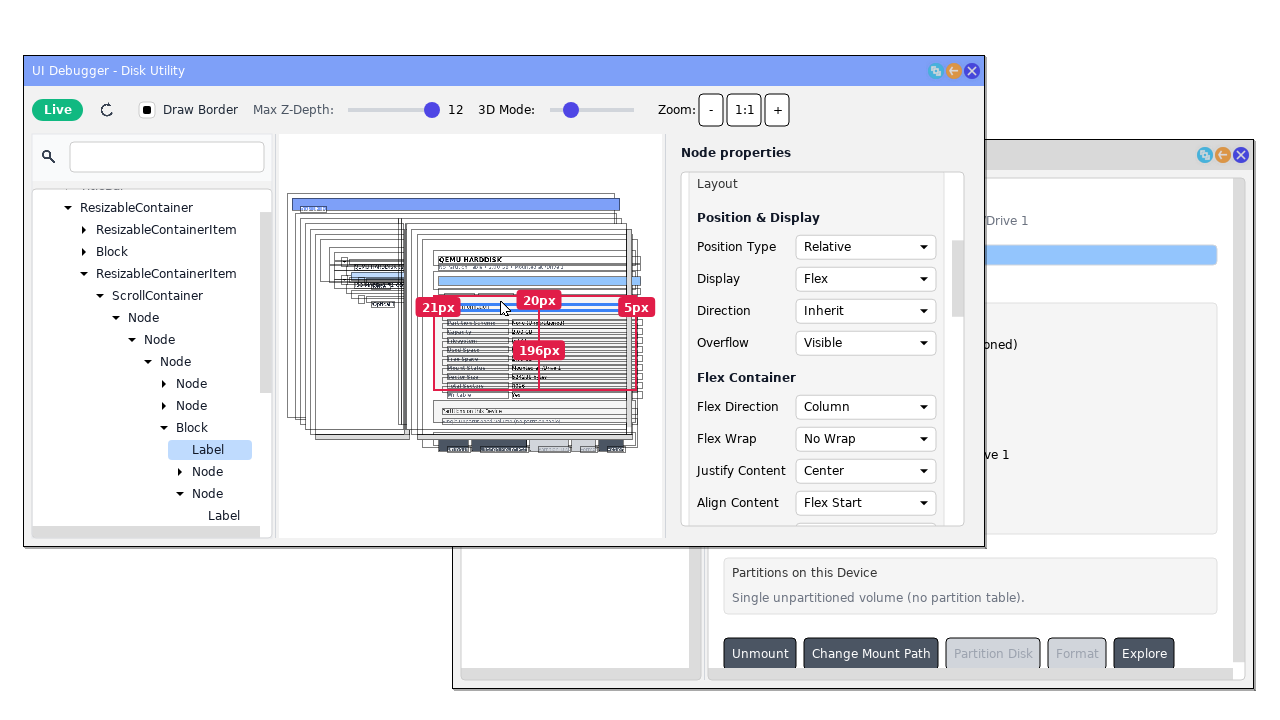Reset zoom with the 1:1 button
The height and width of the screenshot is (720, 1280).
[x=745, y=110]
